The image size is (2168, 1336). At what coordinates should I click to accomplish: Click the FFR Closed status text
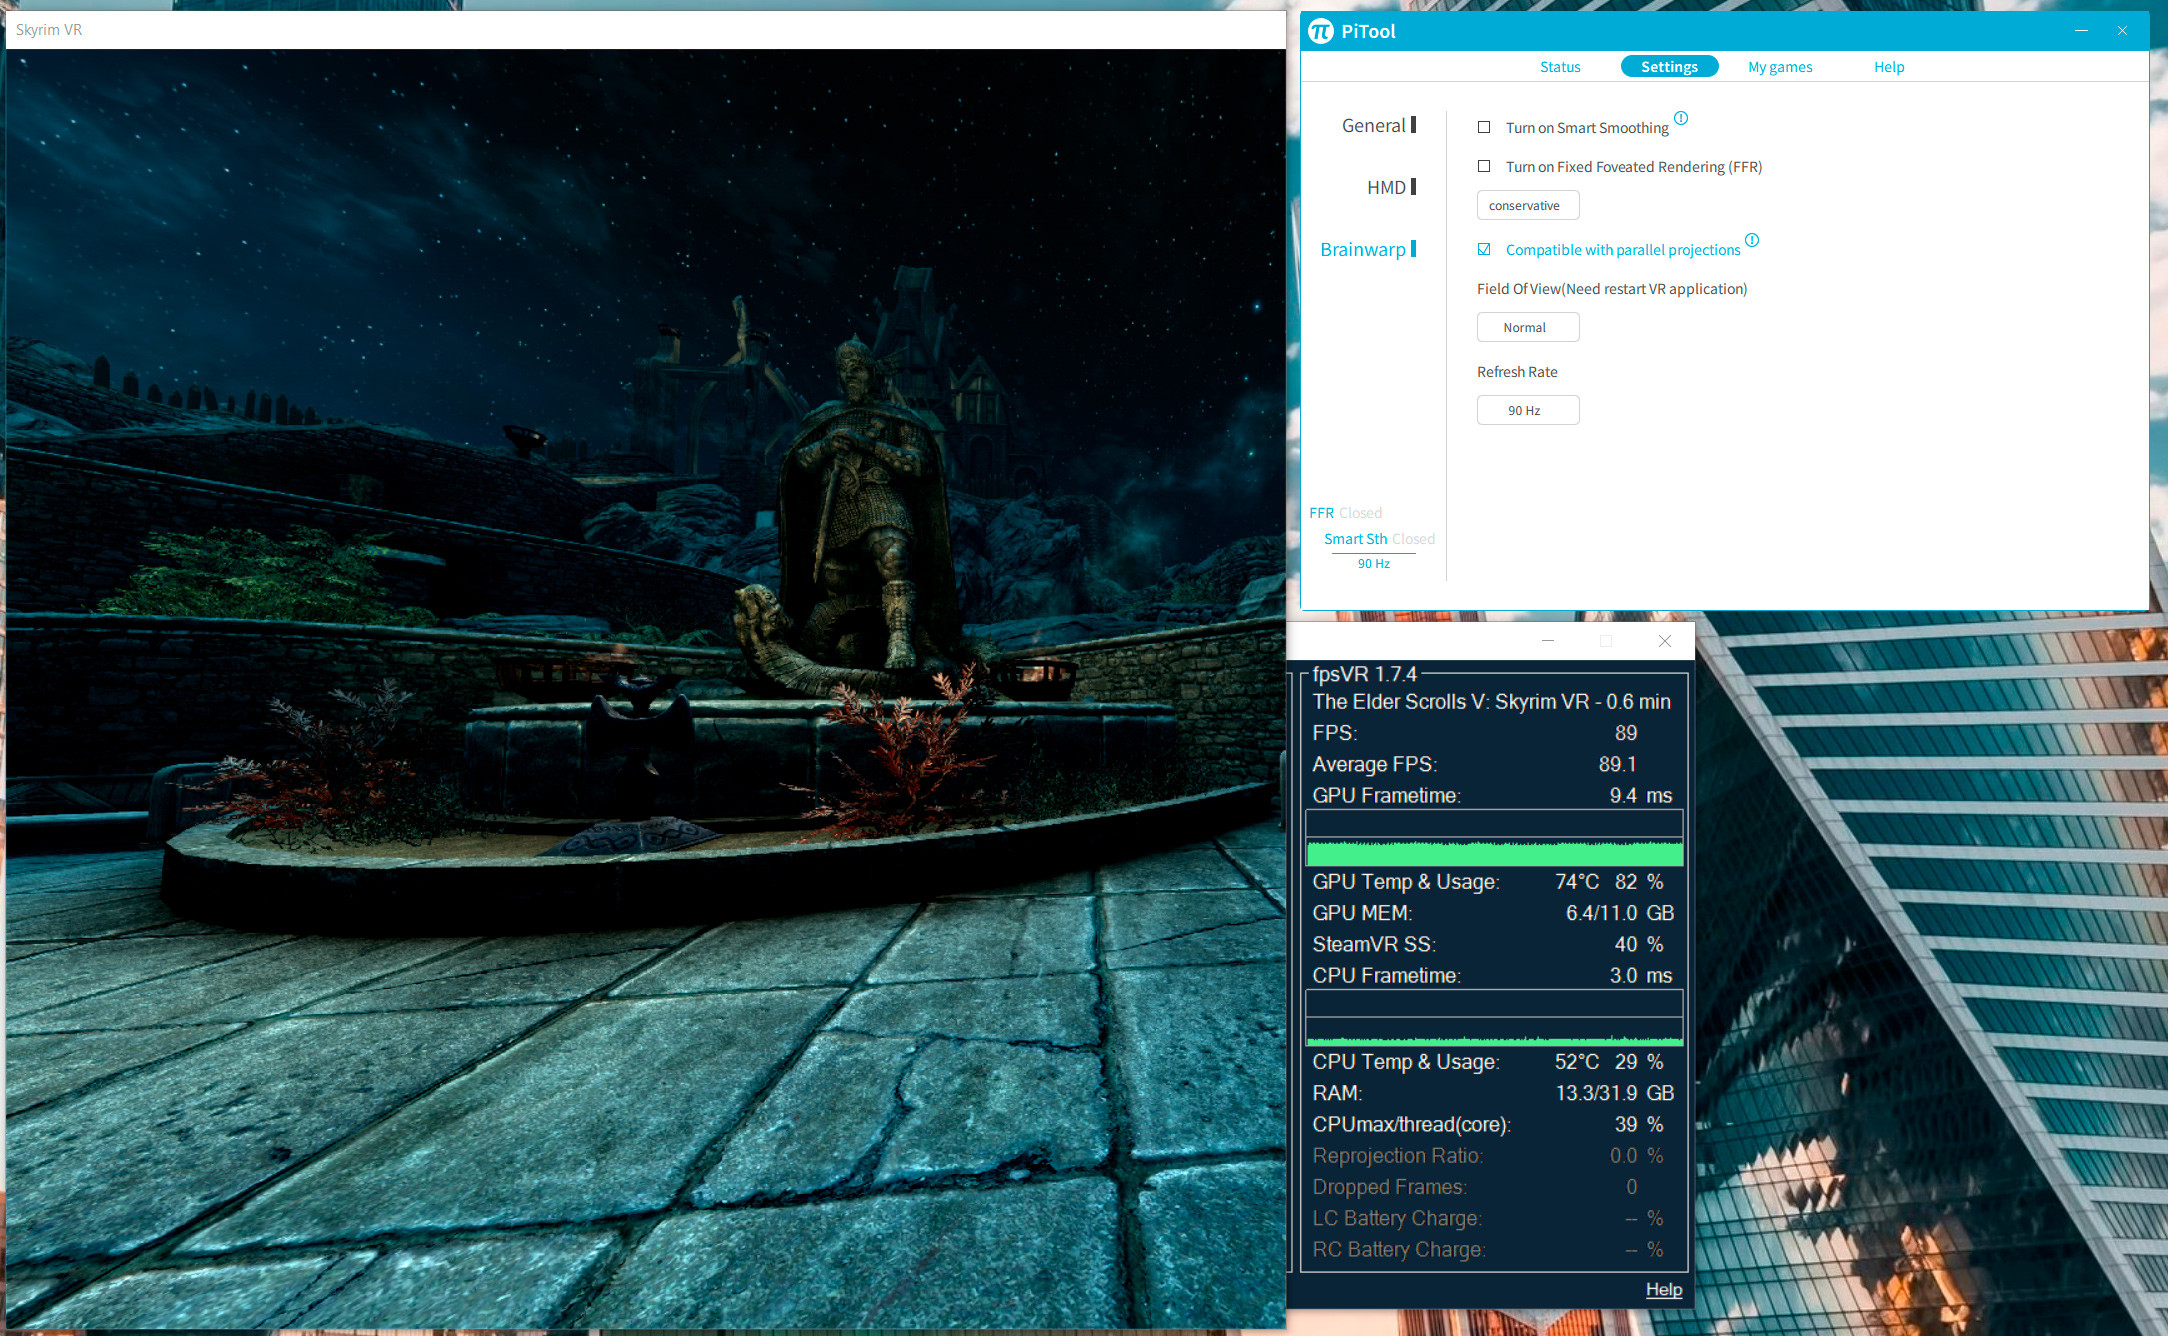[x=1346, y=513]
